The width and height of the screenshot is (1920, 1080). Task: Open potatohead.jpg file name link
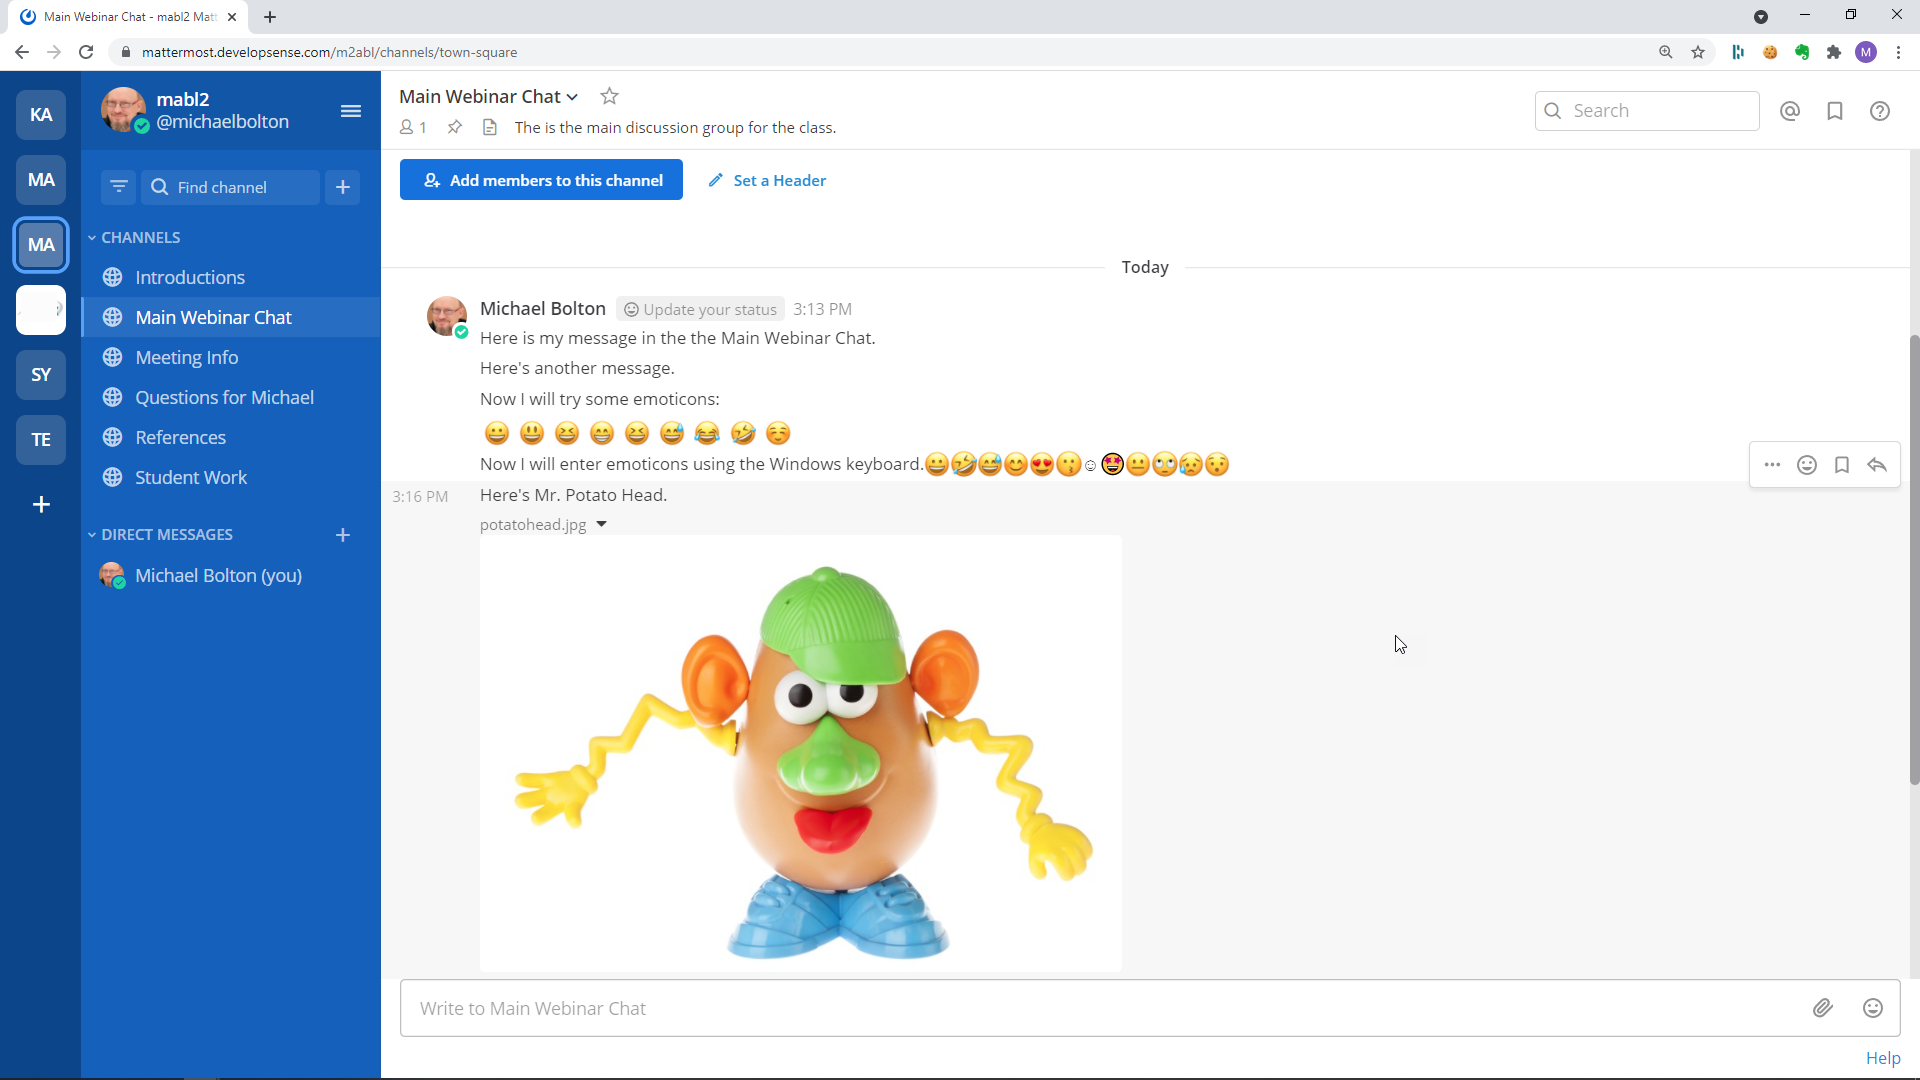533,524
